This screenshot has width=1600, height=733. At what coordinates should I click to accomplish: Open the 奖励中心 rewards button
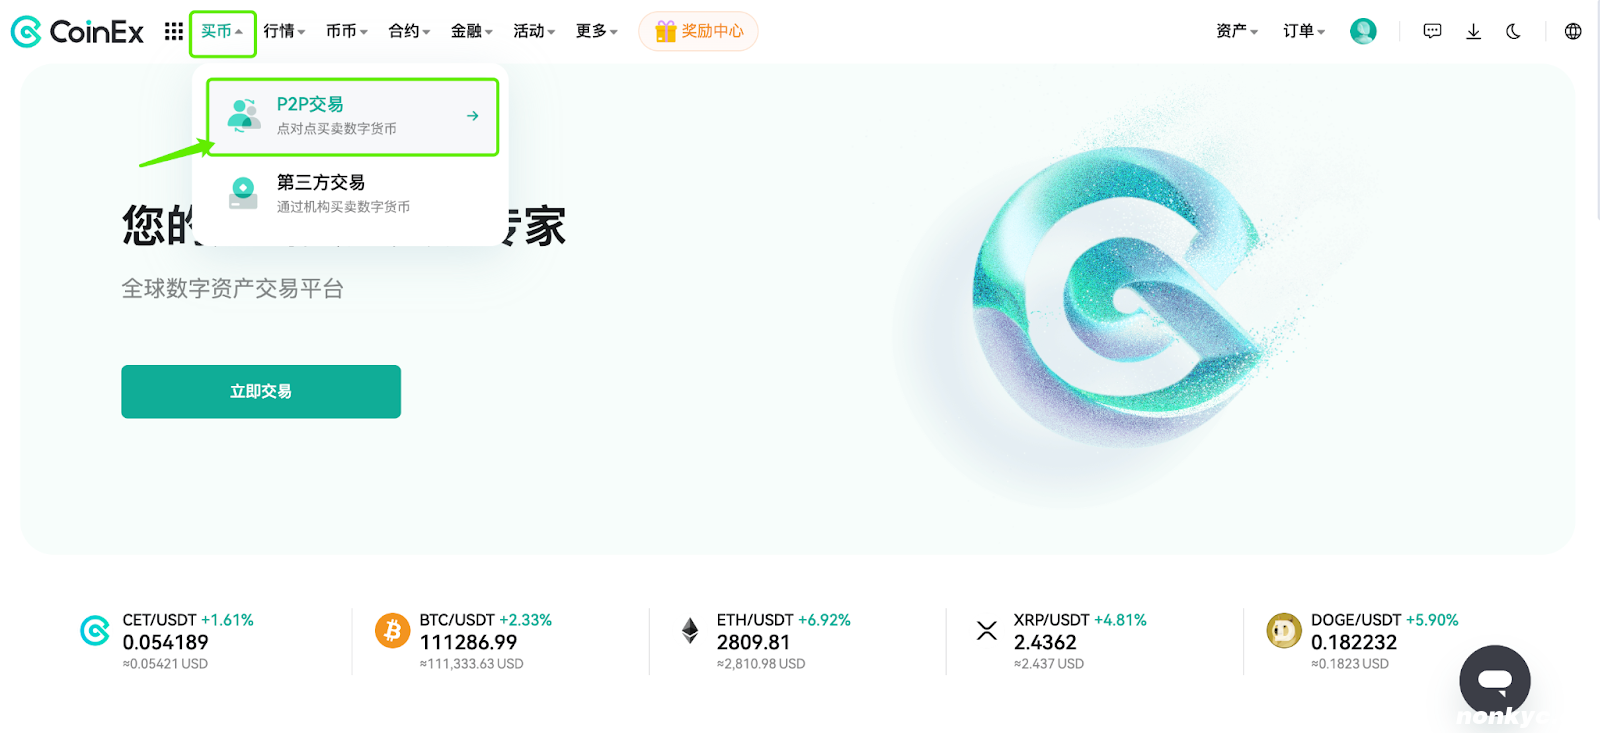click(x=698, y=32)
